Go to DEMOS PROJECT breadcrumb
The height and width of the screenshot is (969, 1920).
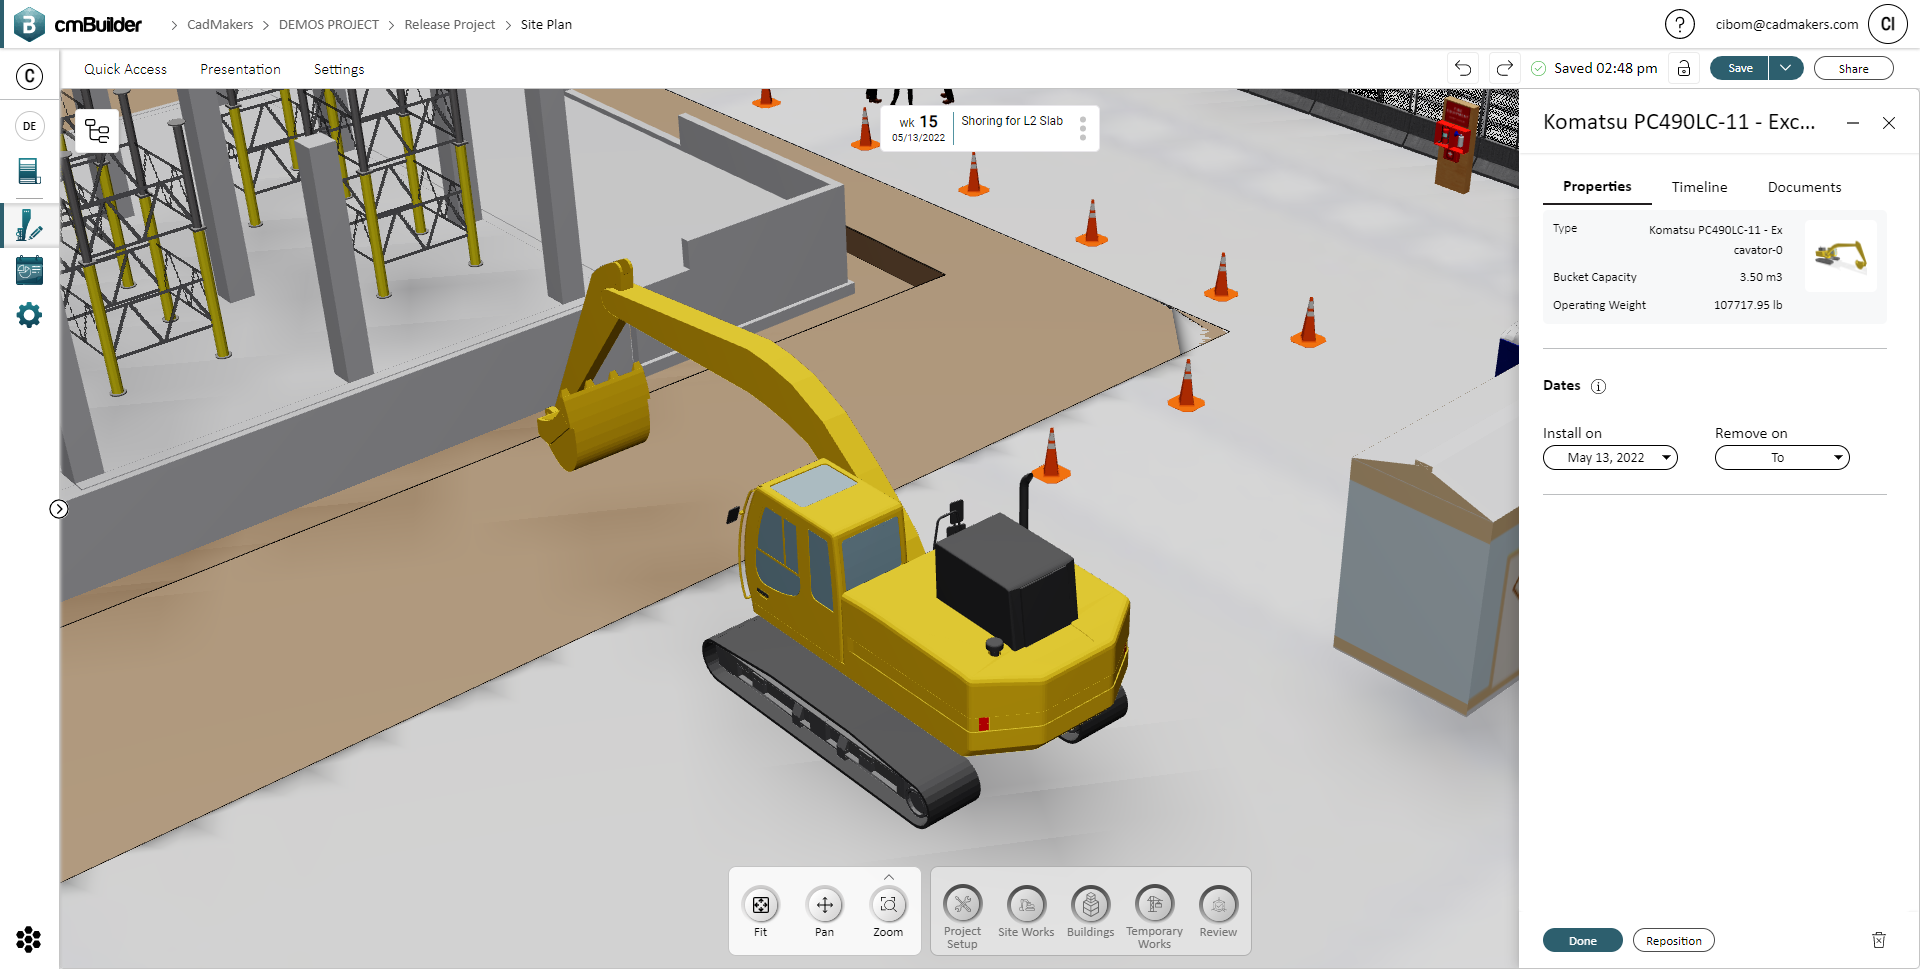(328, 24)
